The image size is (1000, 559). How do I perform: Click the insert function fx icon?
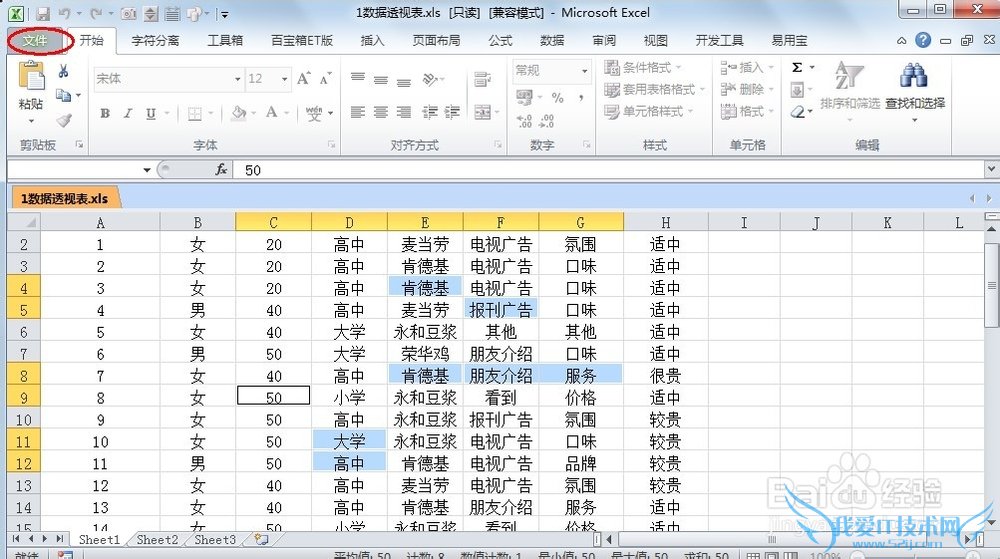222,170
